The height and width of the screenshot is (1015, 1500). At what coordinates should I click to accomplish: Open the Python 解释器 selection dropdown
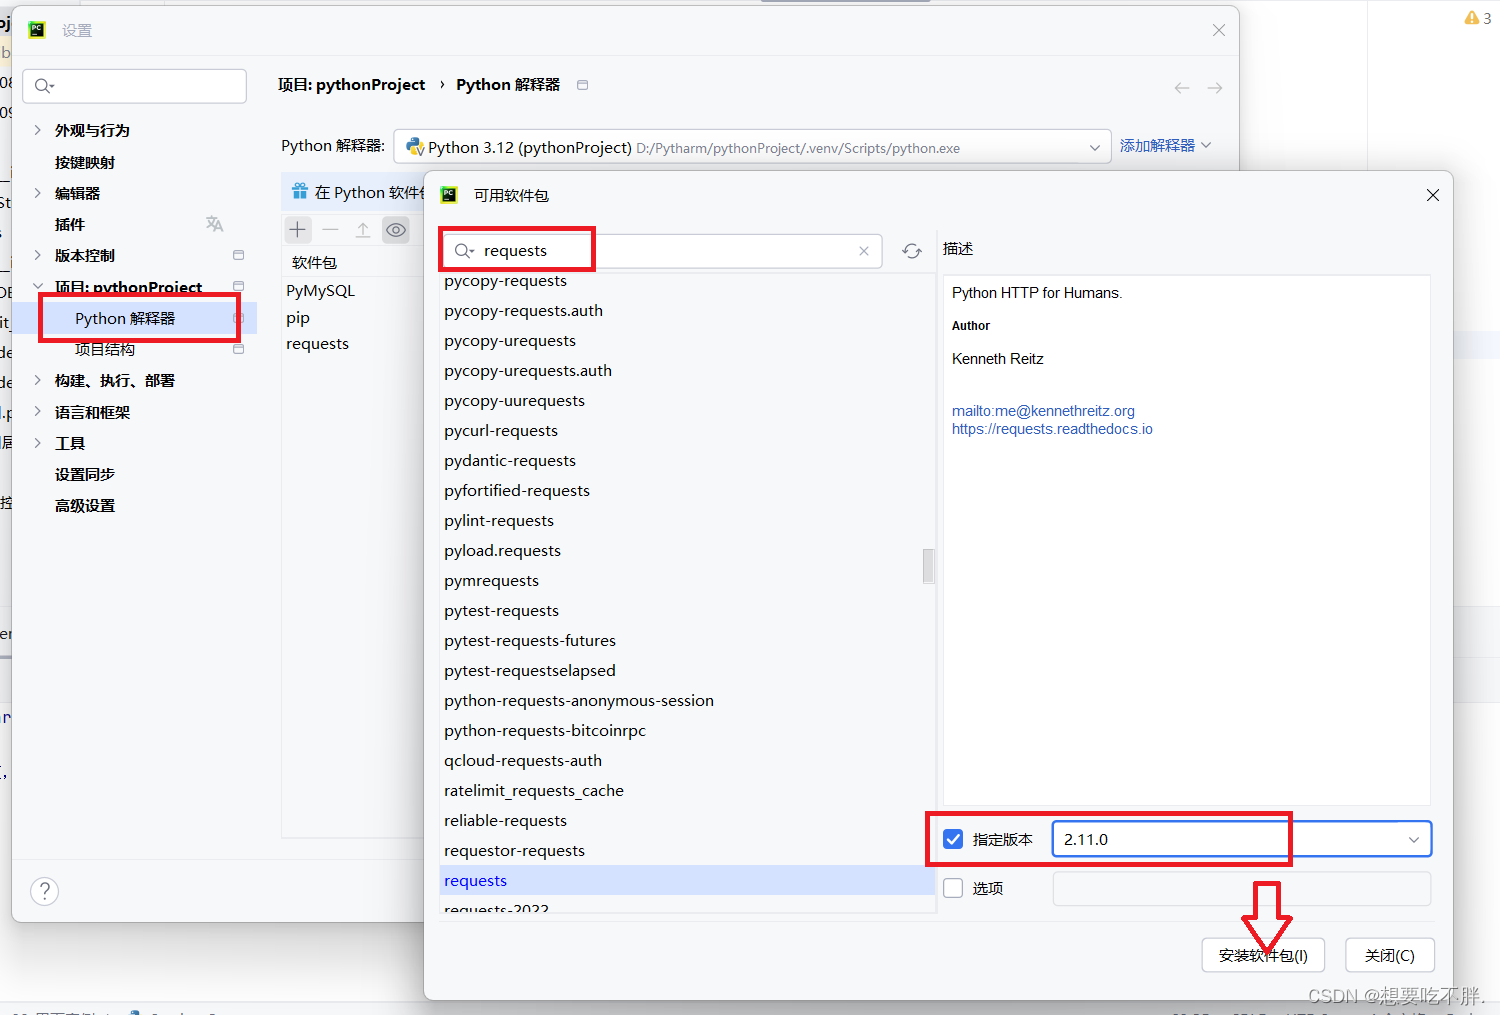coord(1095,148)
